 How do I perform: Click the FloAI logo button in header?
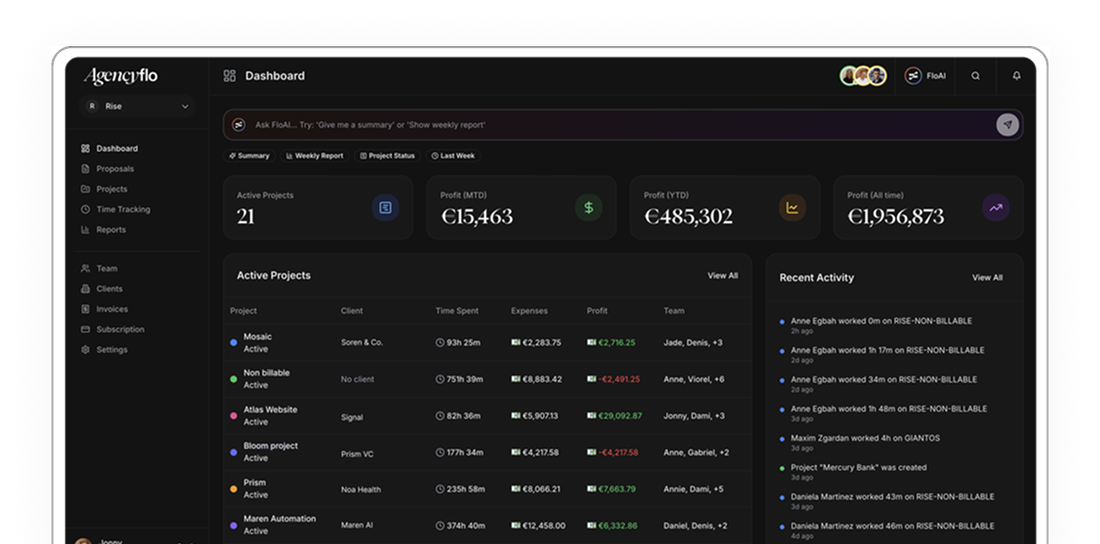925,76
